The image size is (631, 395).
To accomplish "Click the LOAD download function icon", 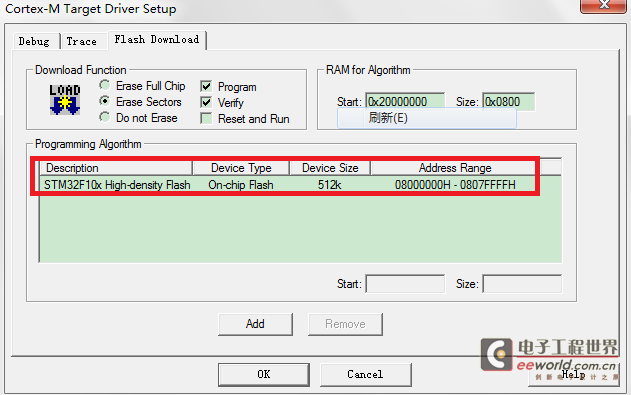I will (x=65, y=99).
